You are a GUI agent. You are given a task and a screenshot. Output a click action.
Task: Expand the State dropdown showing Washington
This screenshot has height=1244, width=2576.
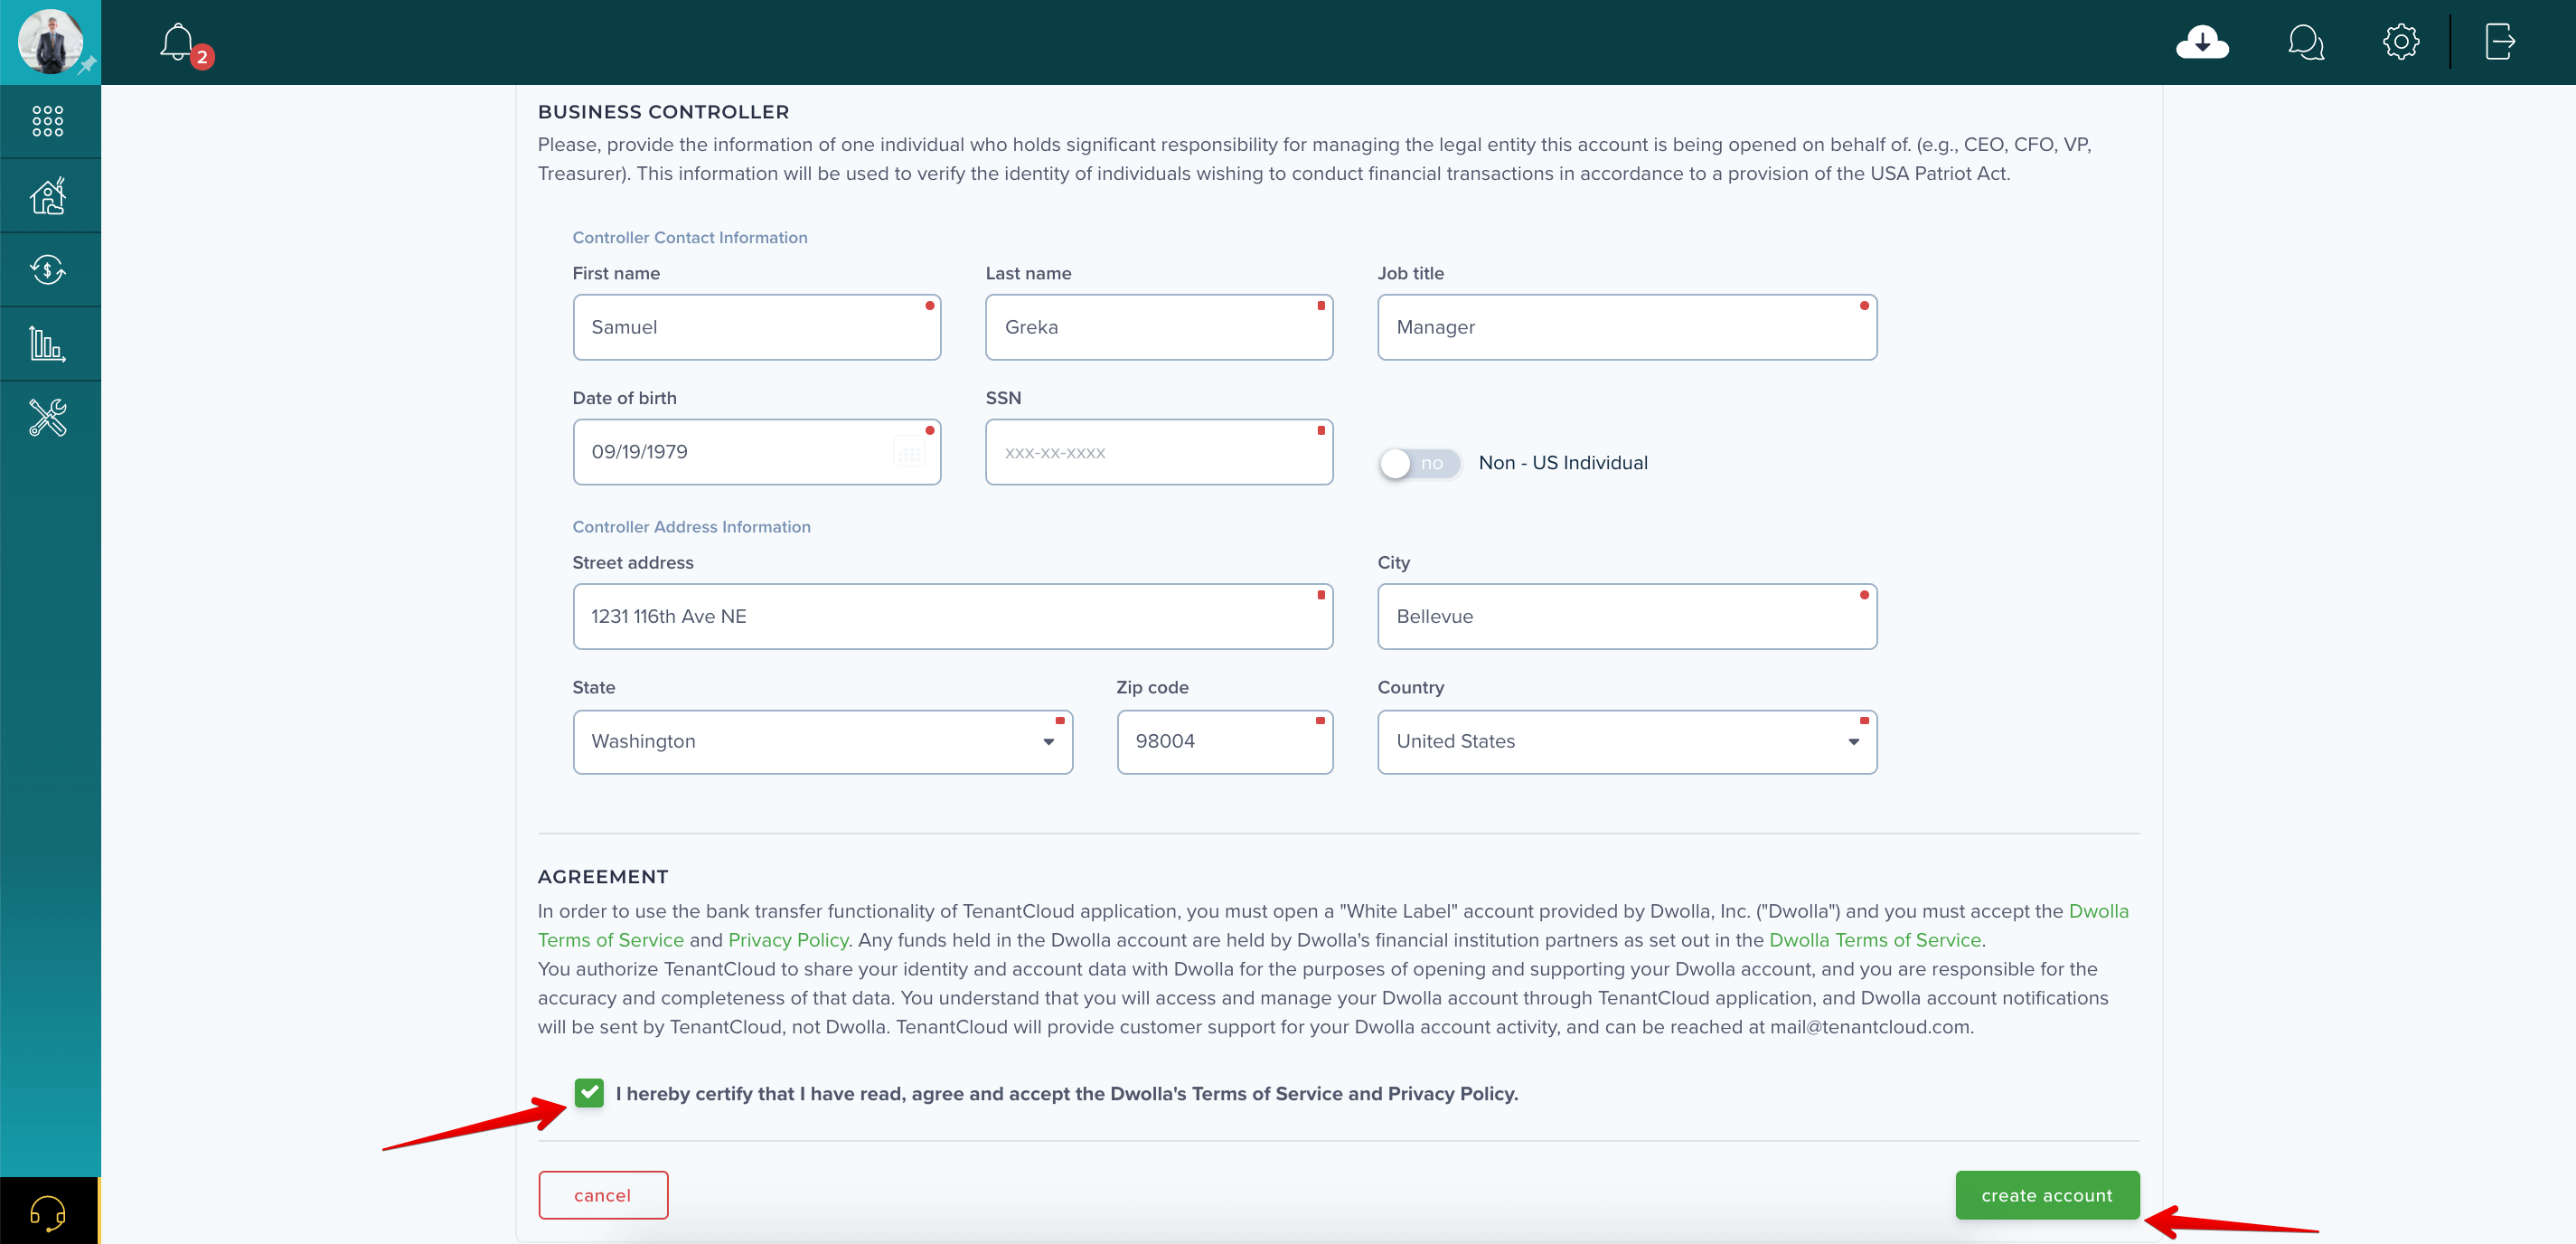[x=822, y=742]
